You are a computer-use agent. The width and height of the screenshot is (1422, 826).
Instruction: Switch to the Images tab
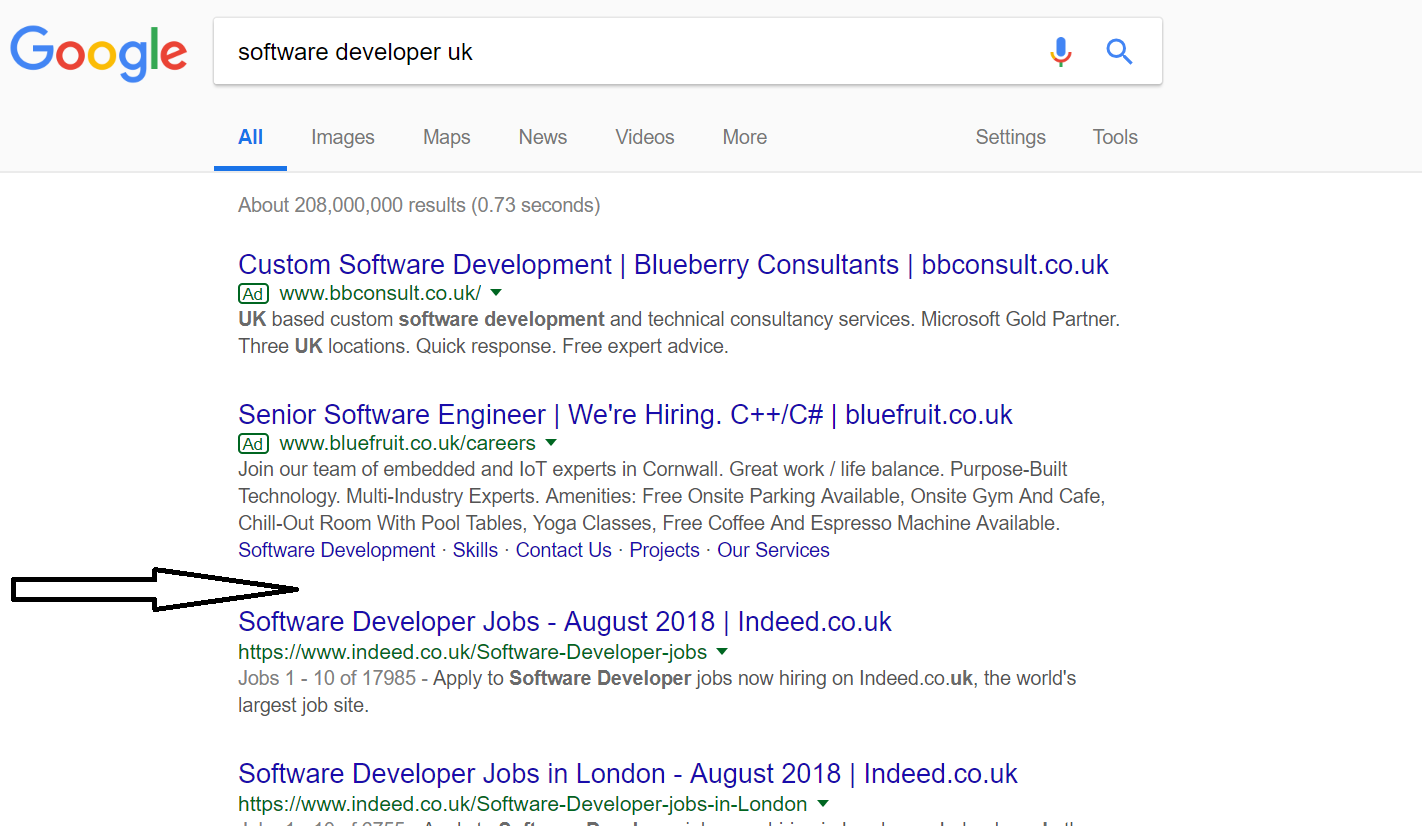tap(343, 137)
